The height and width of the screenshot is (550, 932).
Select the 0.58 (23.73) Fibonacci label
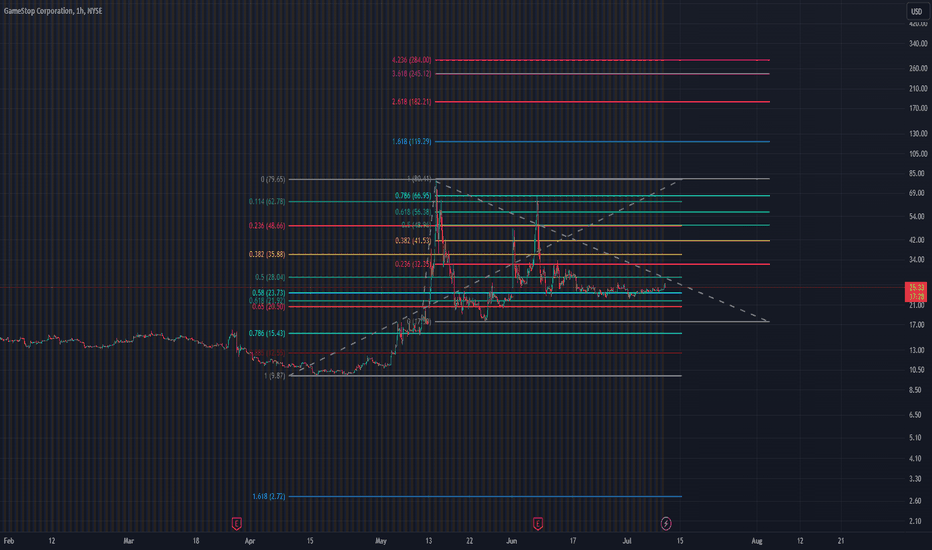pyautogui.click(x=268, y=293)
